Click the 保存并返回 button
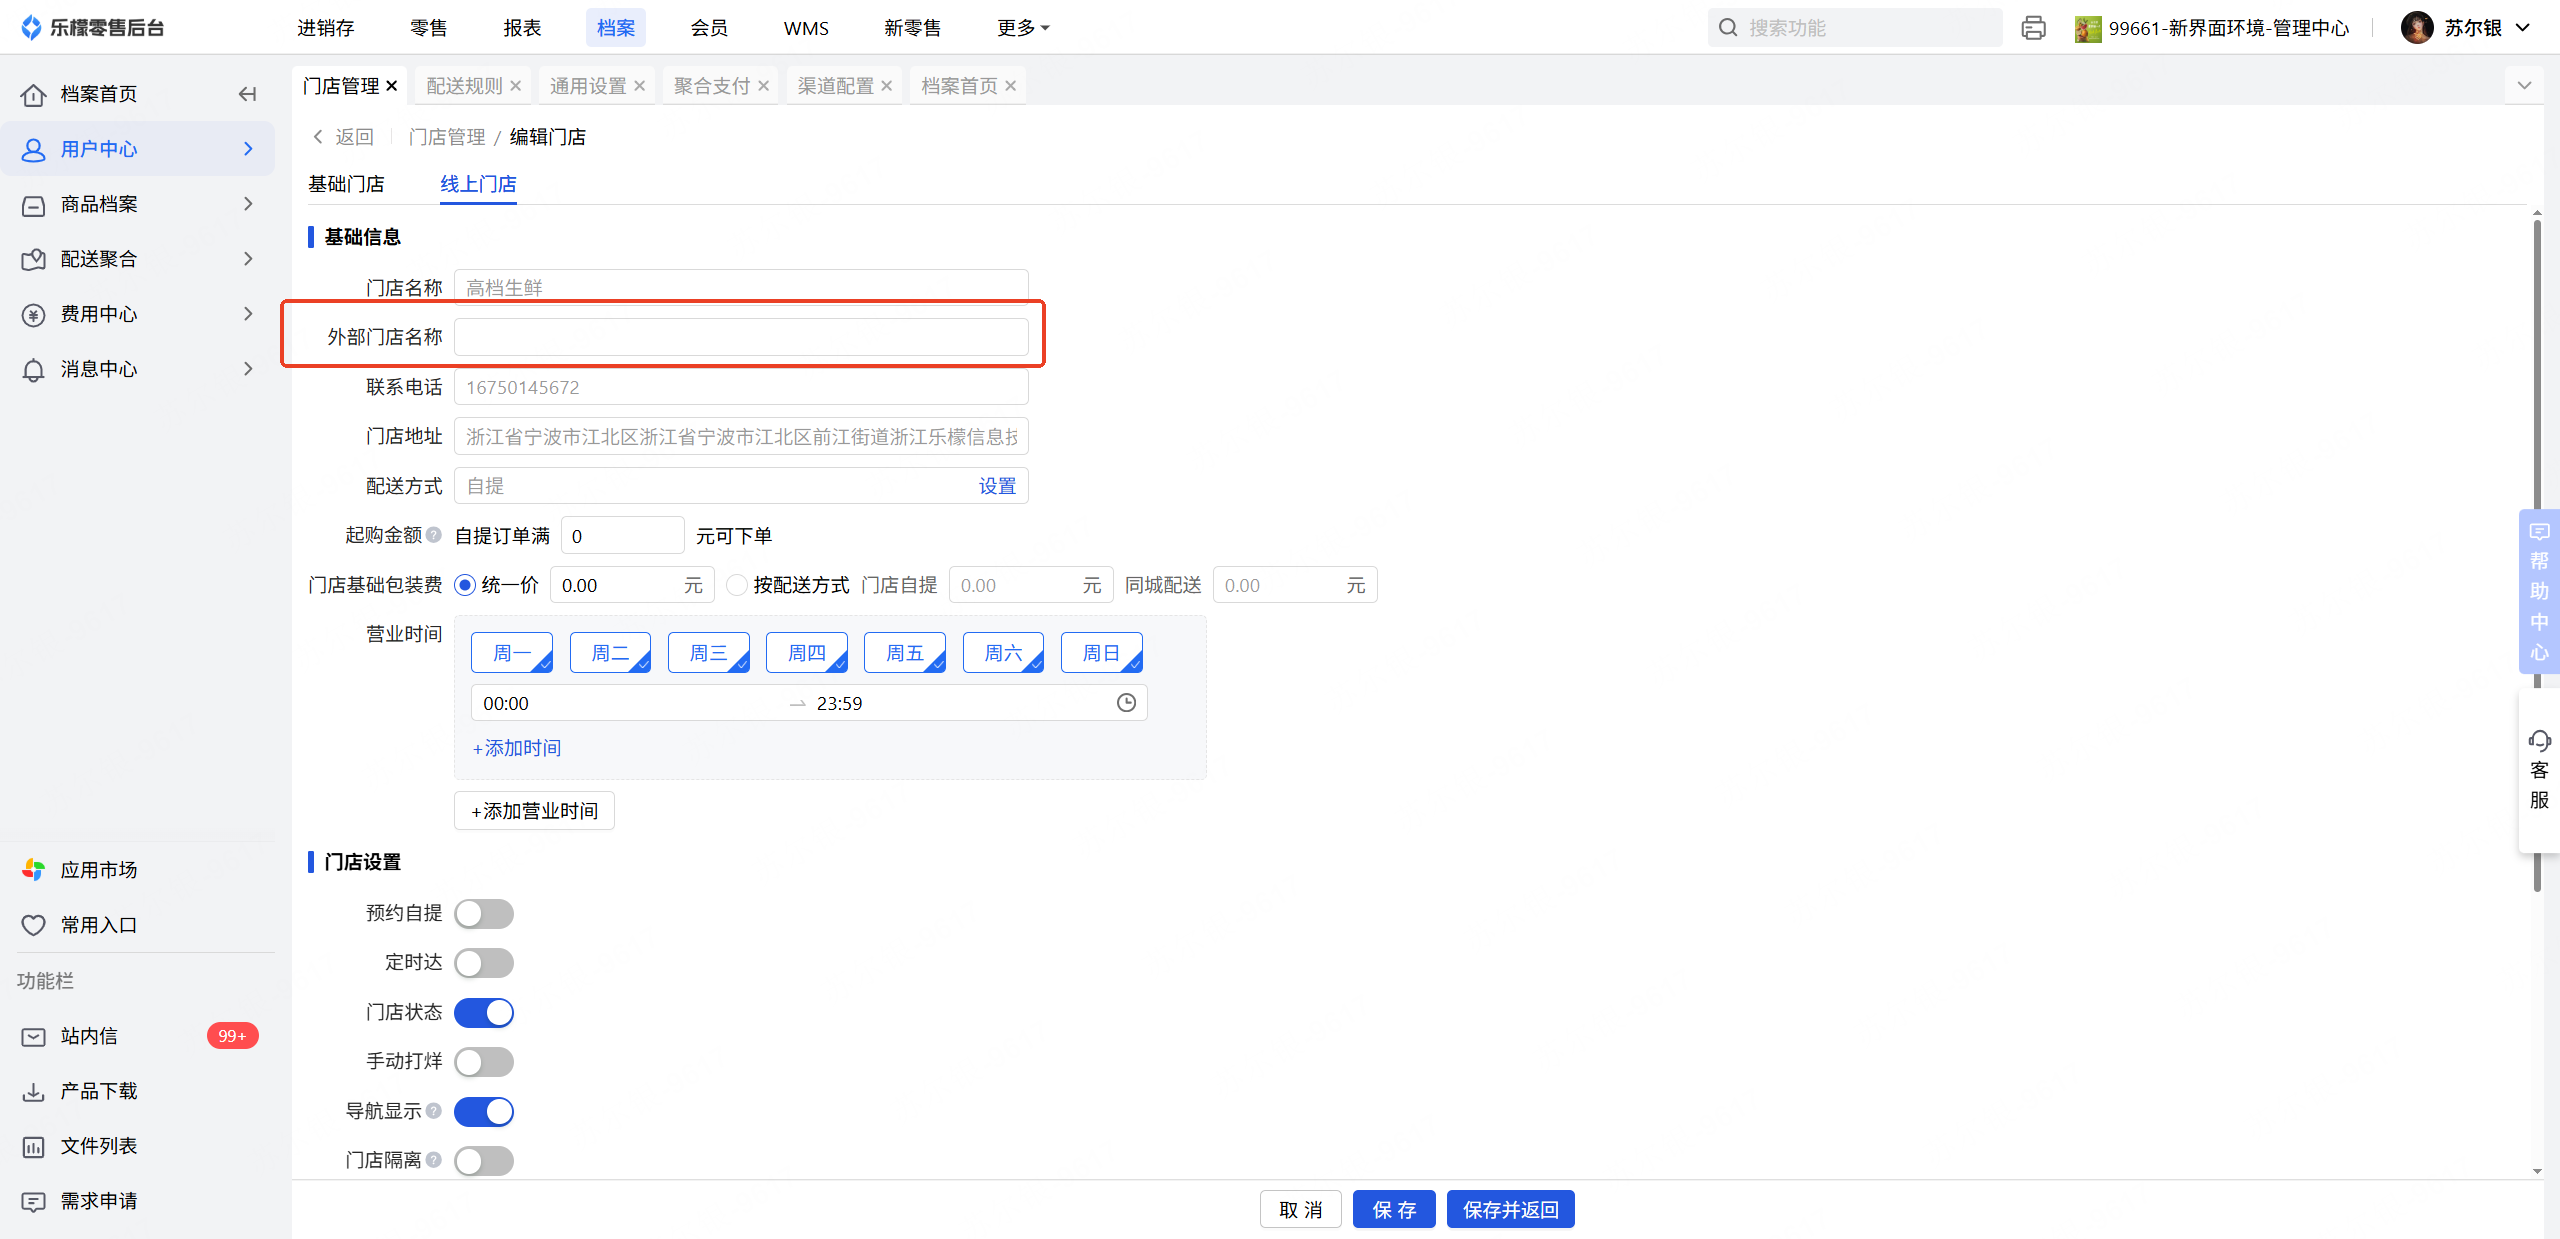Viewport: 2560px width, 1239px height. coord(1510,1210)
